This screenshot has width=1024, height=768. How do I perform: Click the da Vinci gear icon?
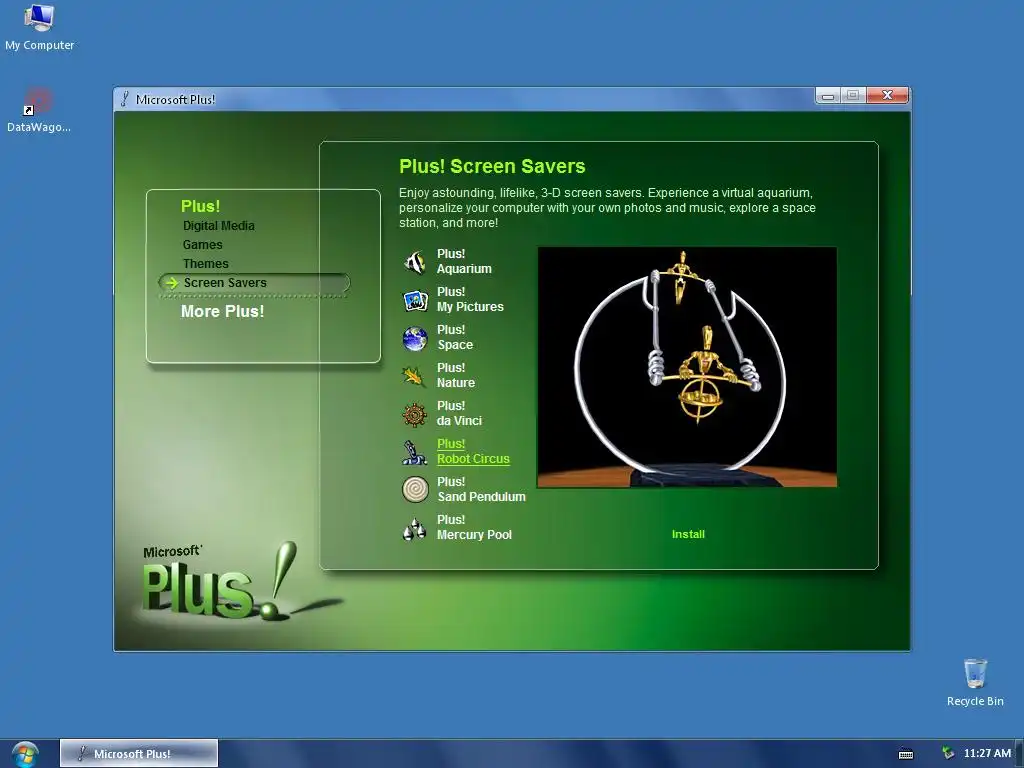click(x=415, y=415)
